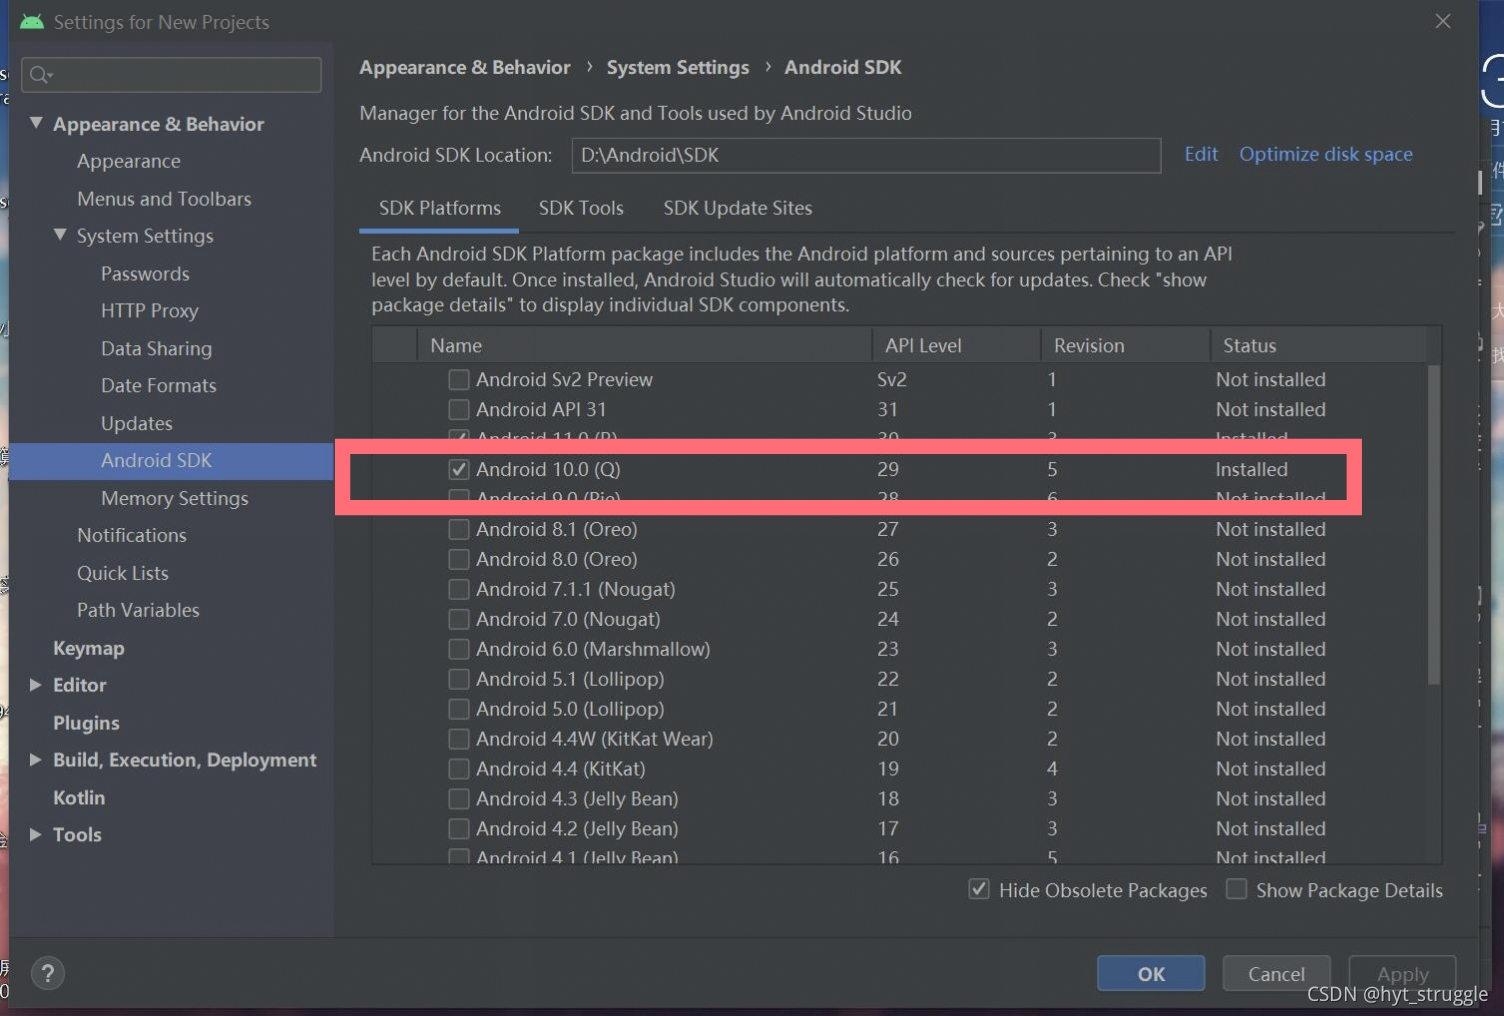Click the SDK platforms table scrollbar
This screenshot has height=1016, width=1504.
click(x=1434, y=525)
